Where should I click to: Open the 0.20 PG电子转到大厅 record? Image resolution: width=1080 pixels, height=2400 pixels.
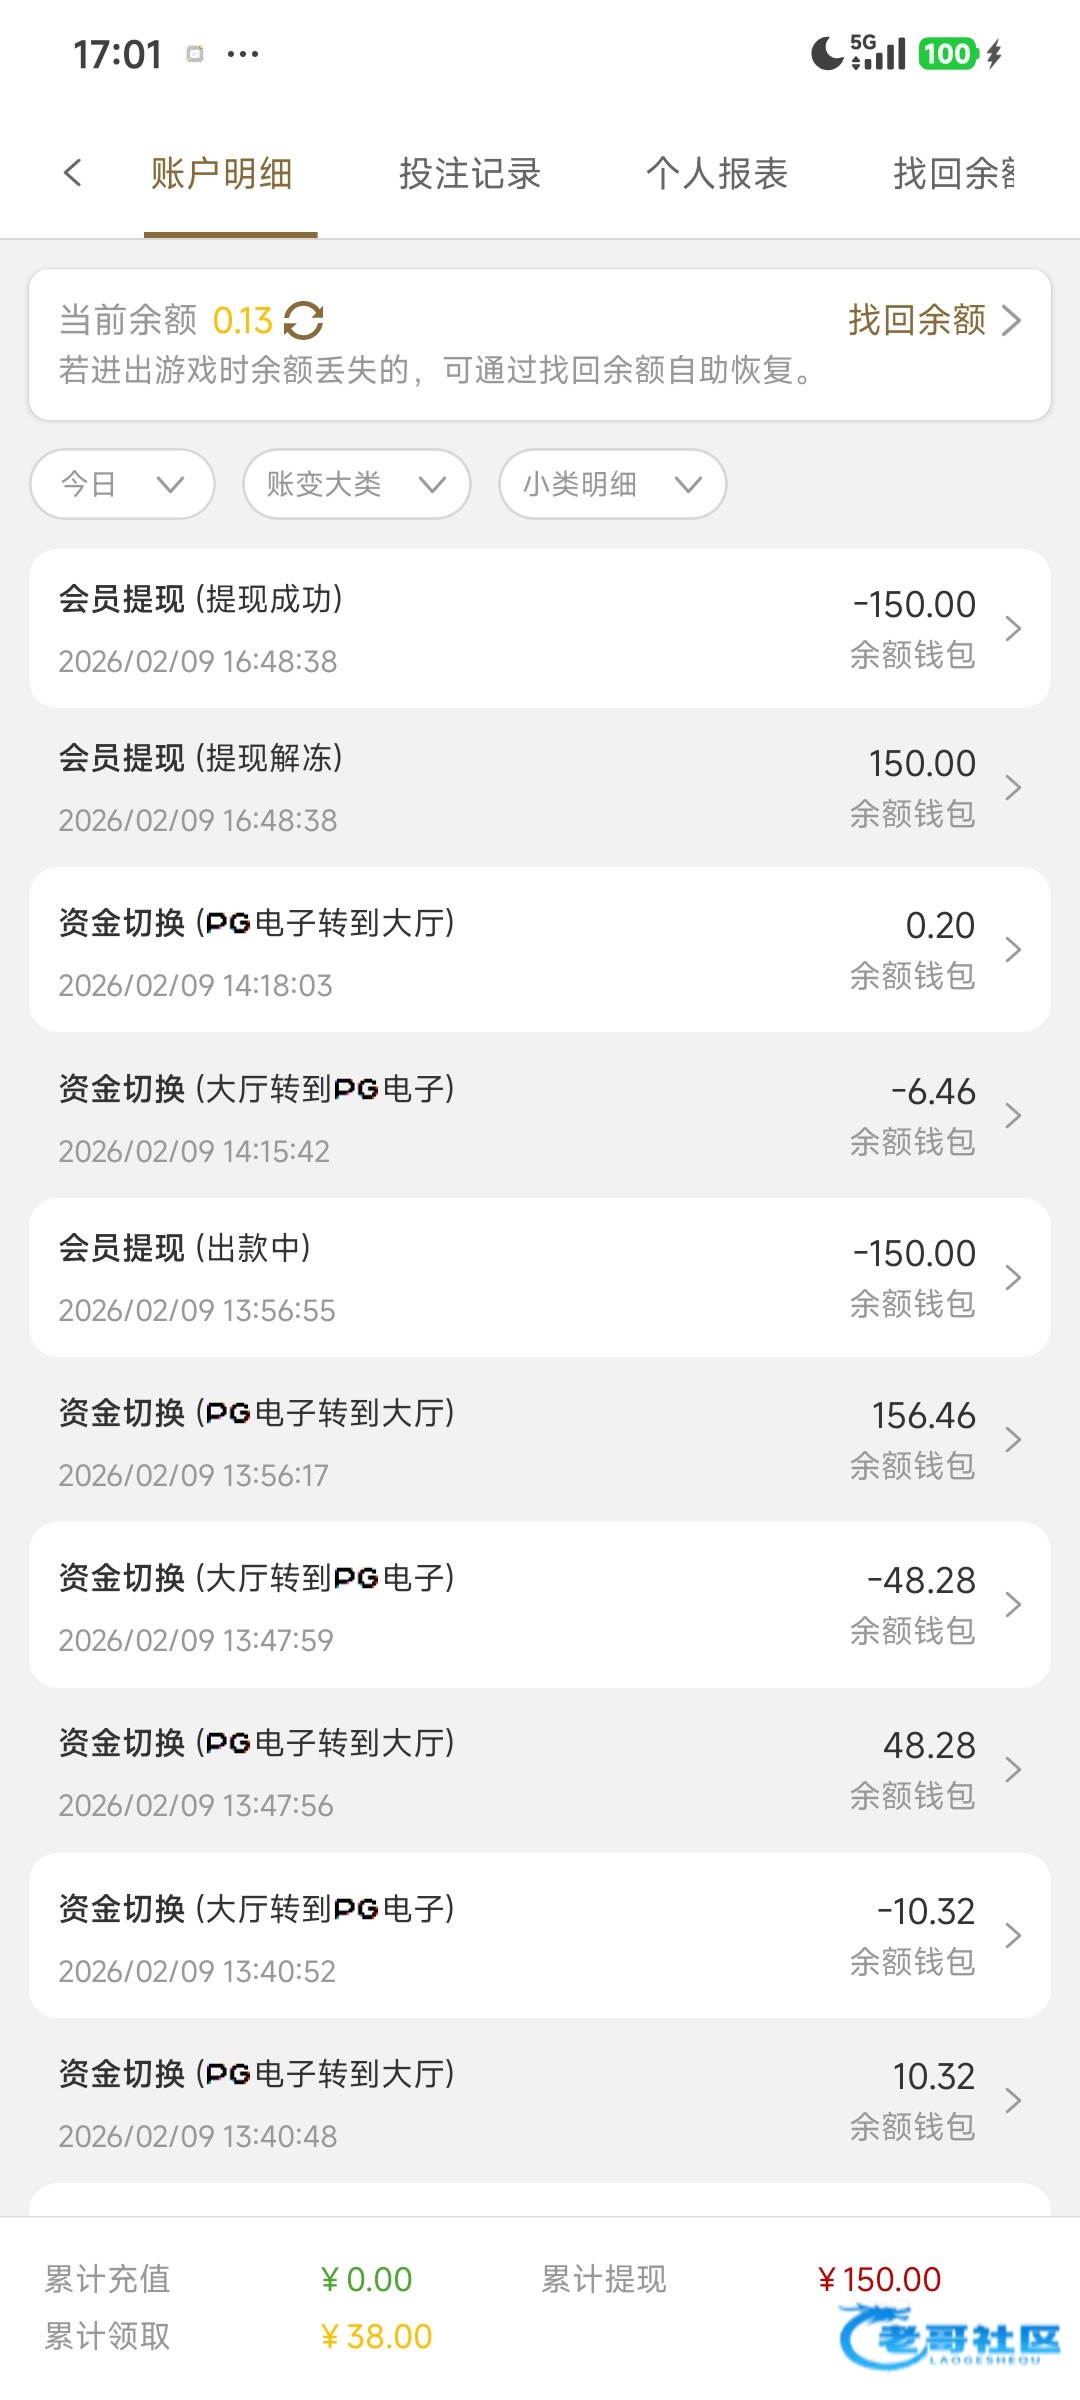point(540,950)
